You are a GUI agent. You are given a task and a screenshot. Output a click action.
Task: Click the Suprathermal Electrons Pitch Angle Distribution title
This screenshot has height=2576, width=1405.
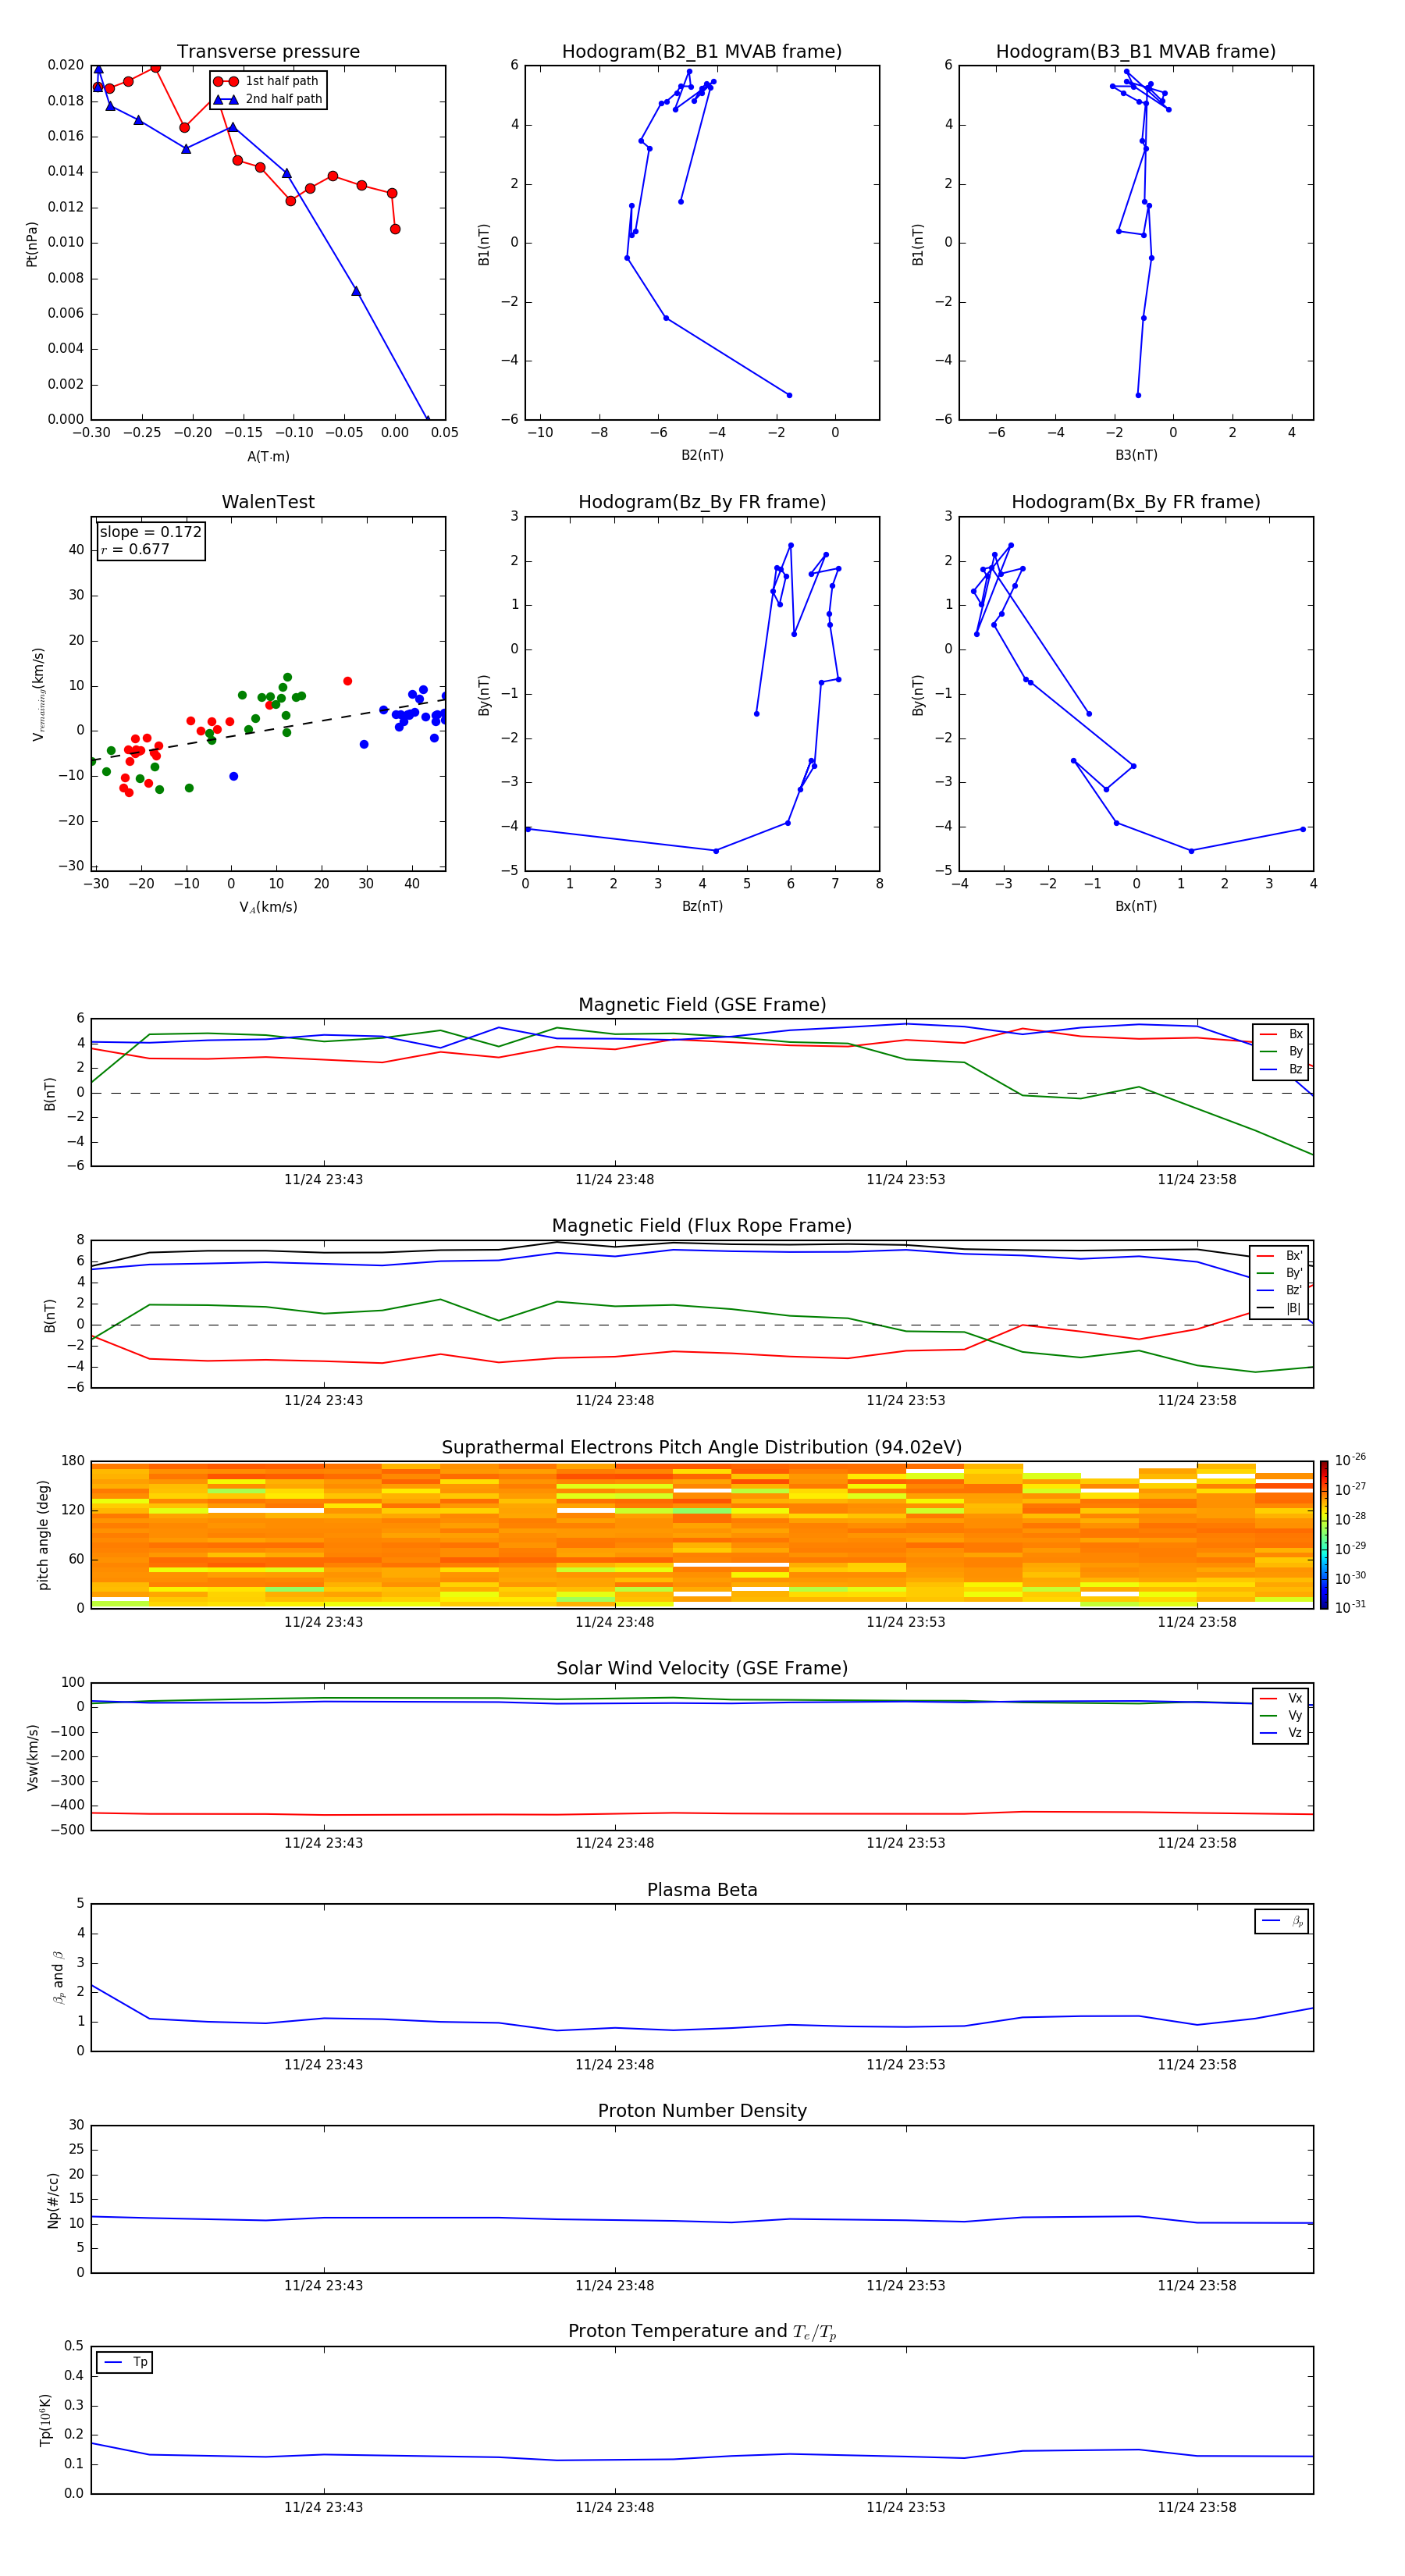702,1448
